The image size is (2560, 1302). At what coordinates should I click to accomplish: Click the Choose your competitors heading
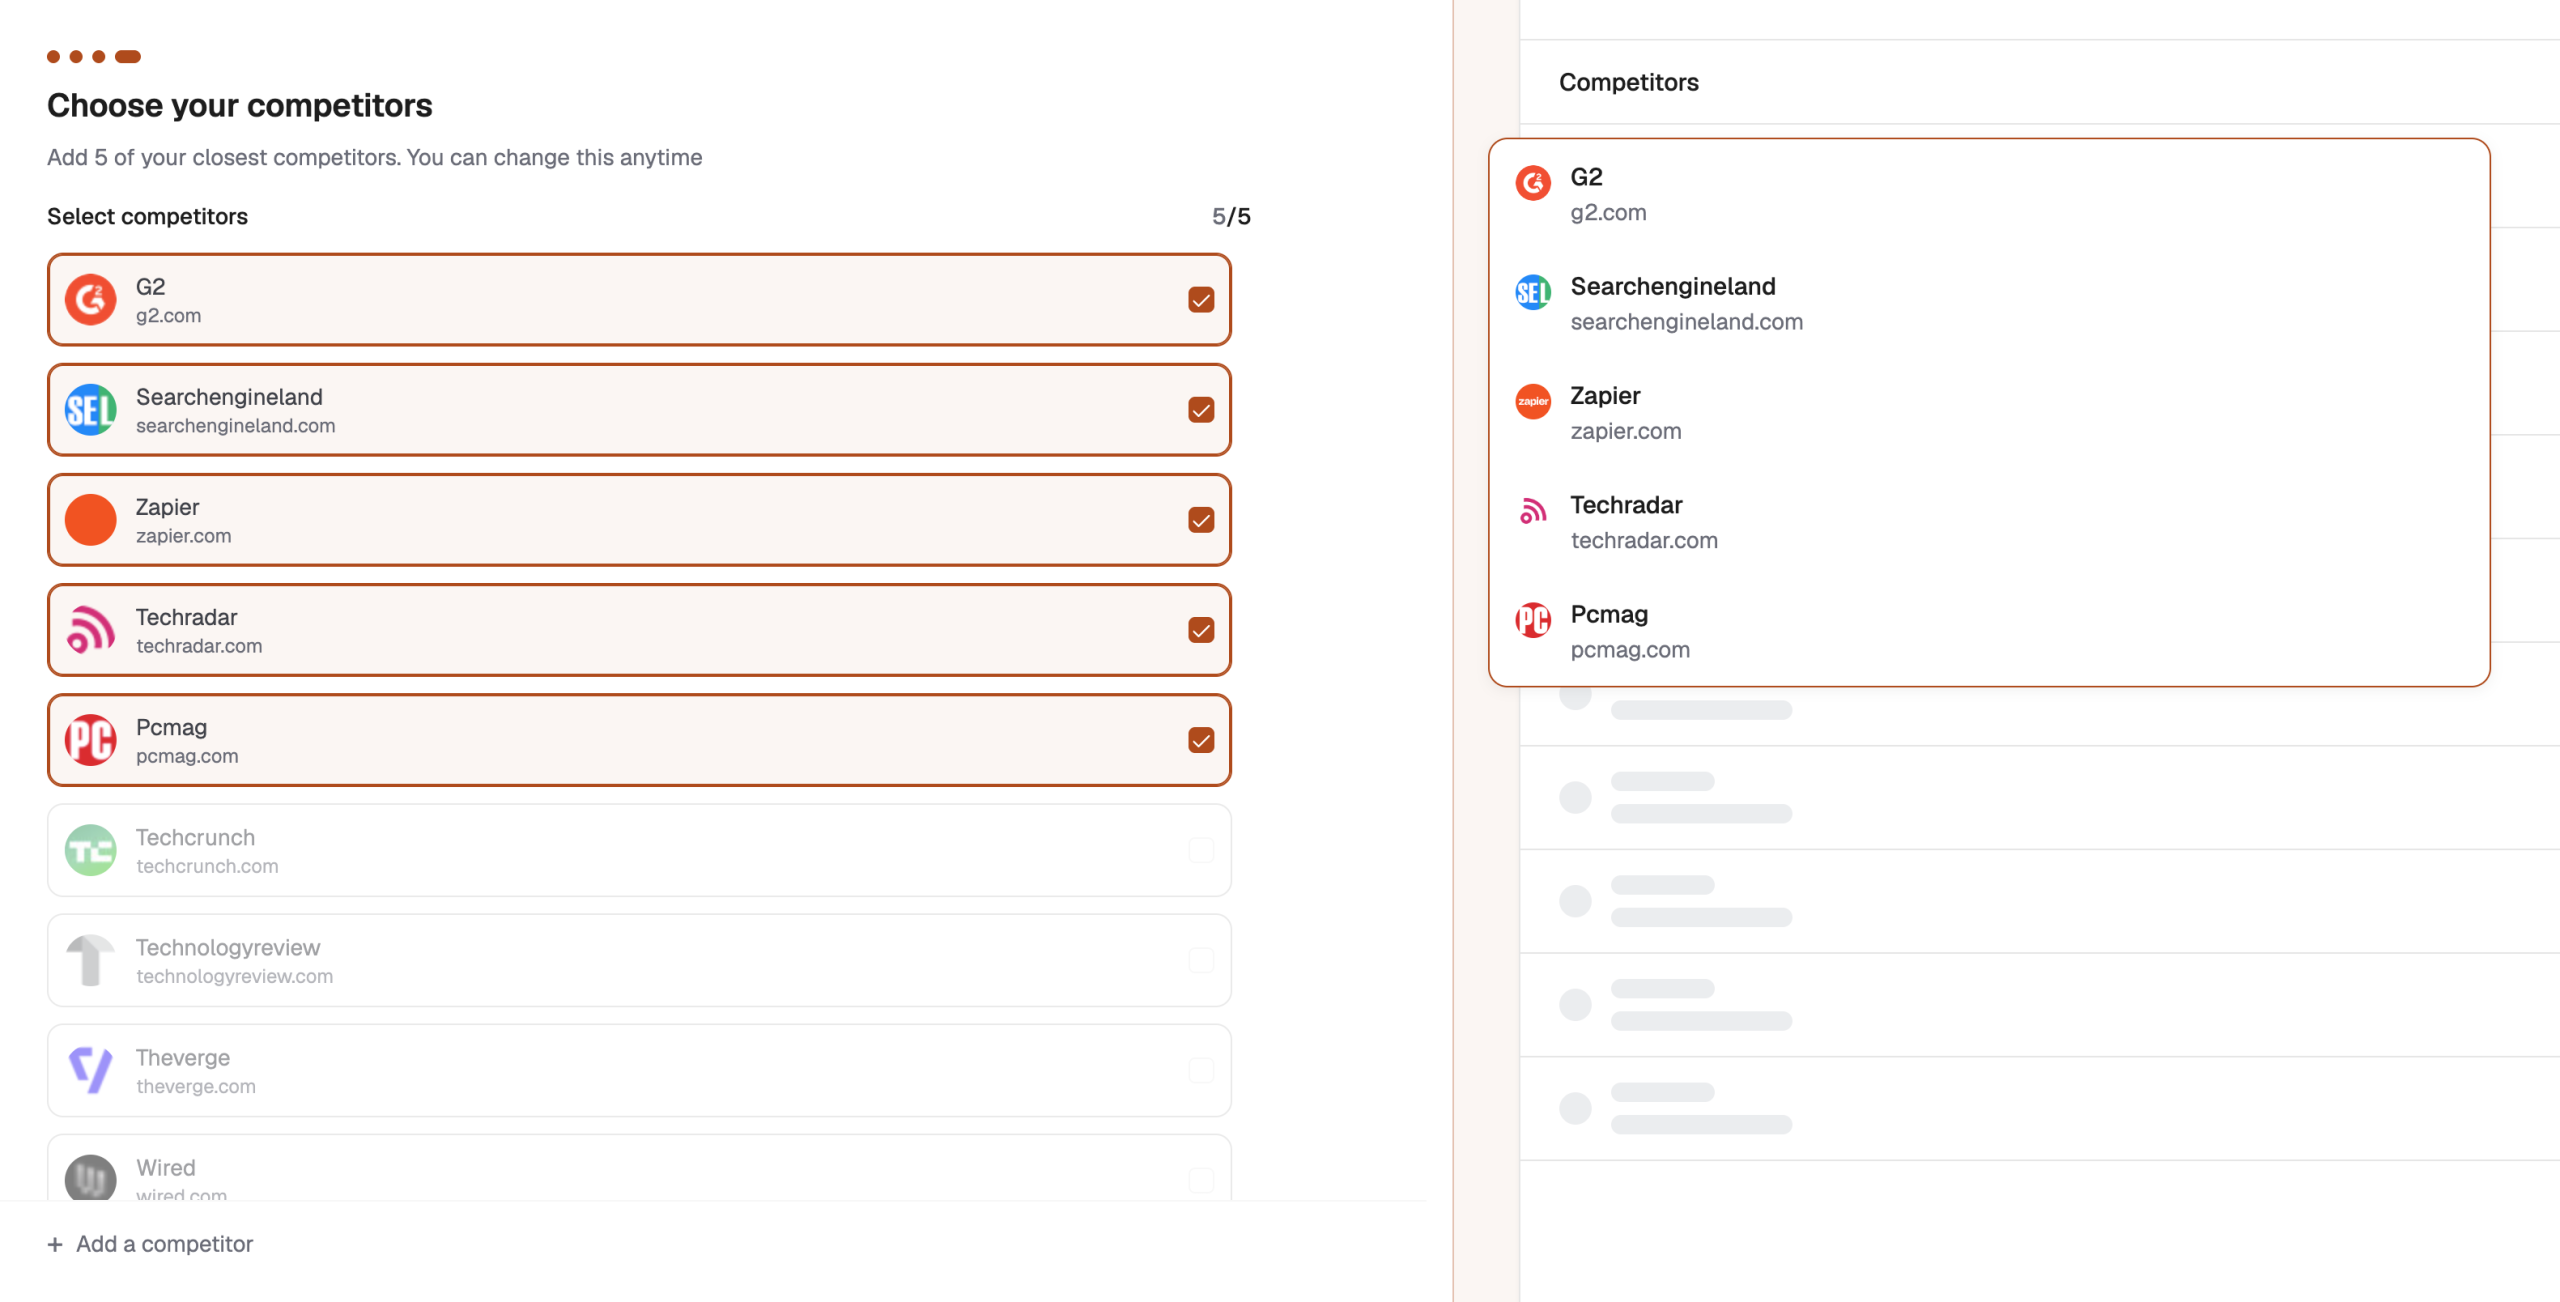tap(240, 105)
